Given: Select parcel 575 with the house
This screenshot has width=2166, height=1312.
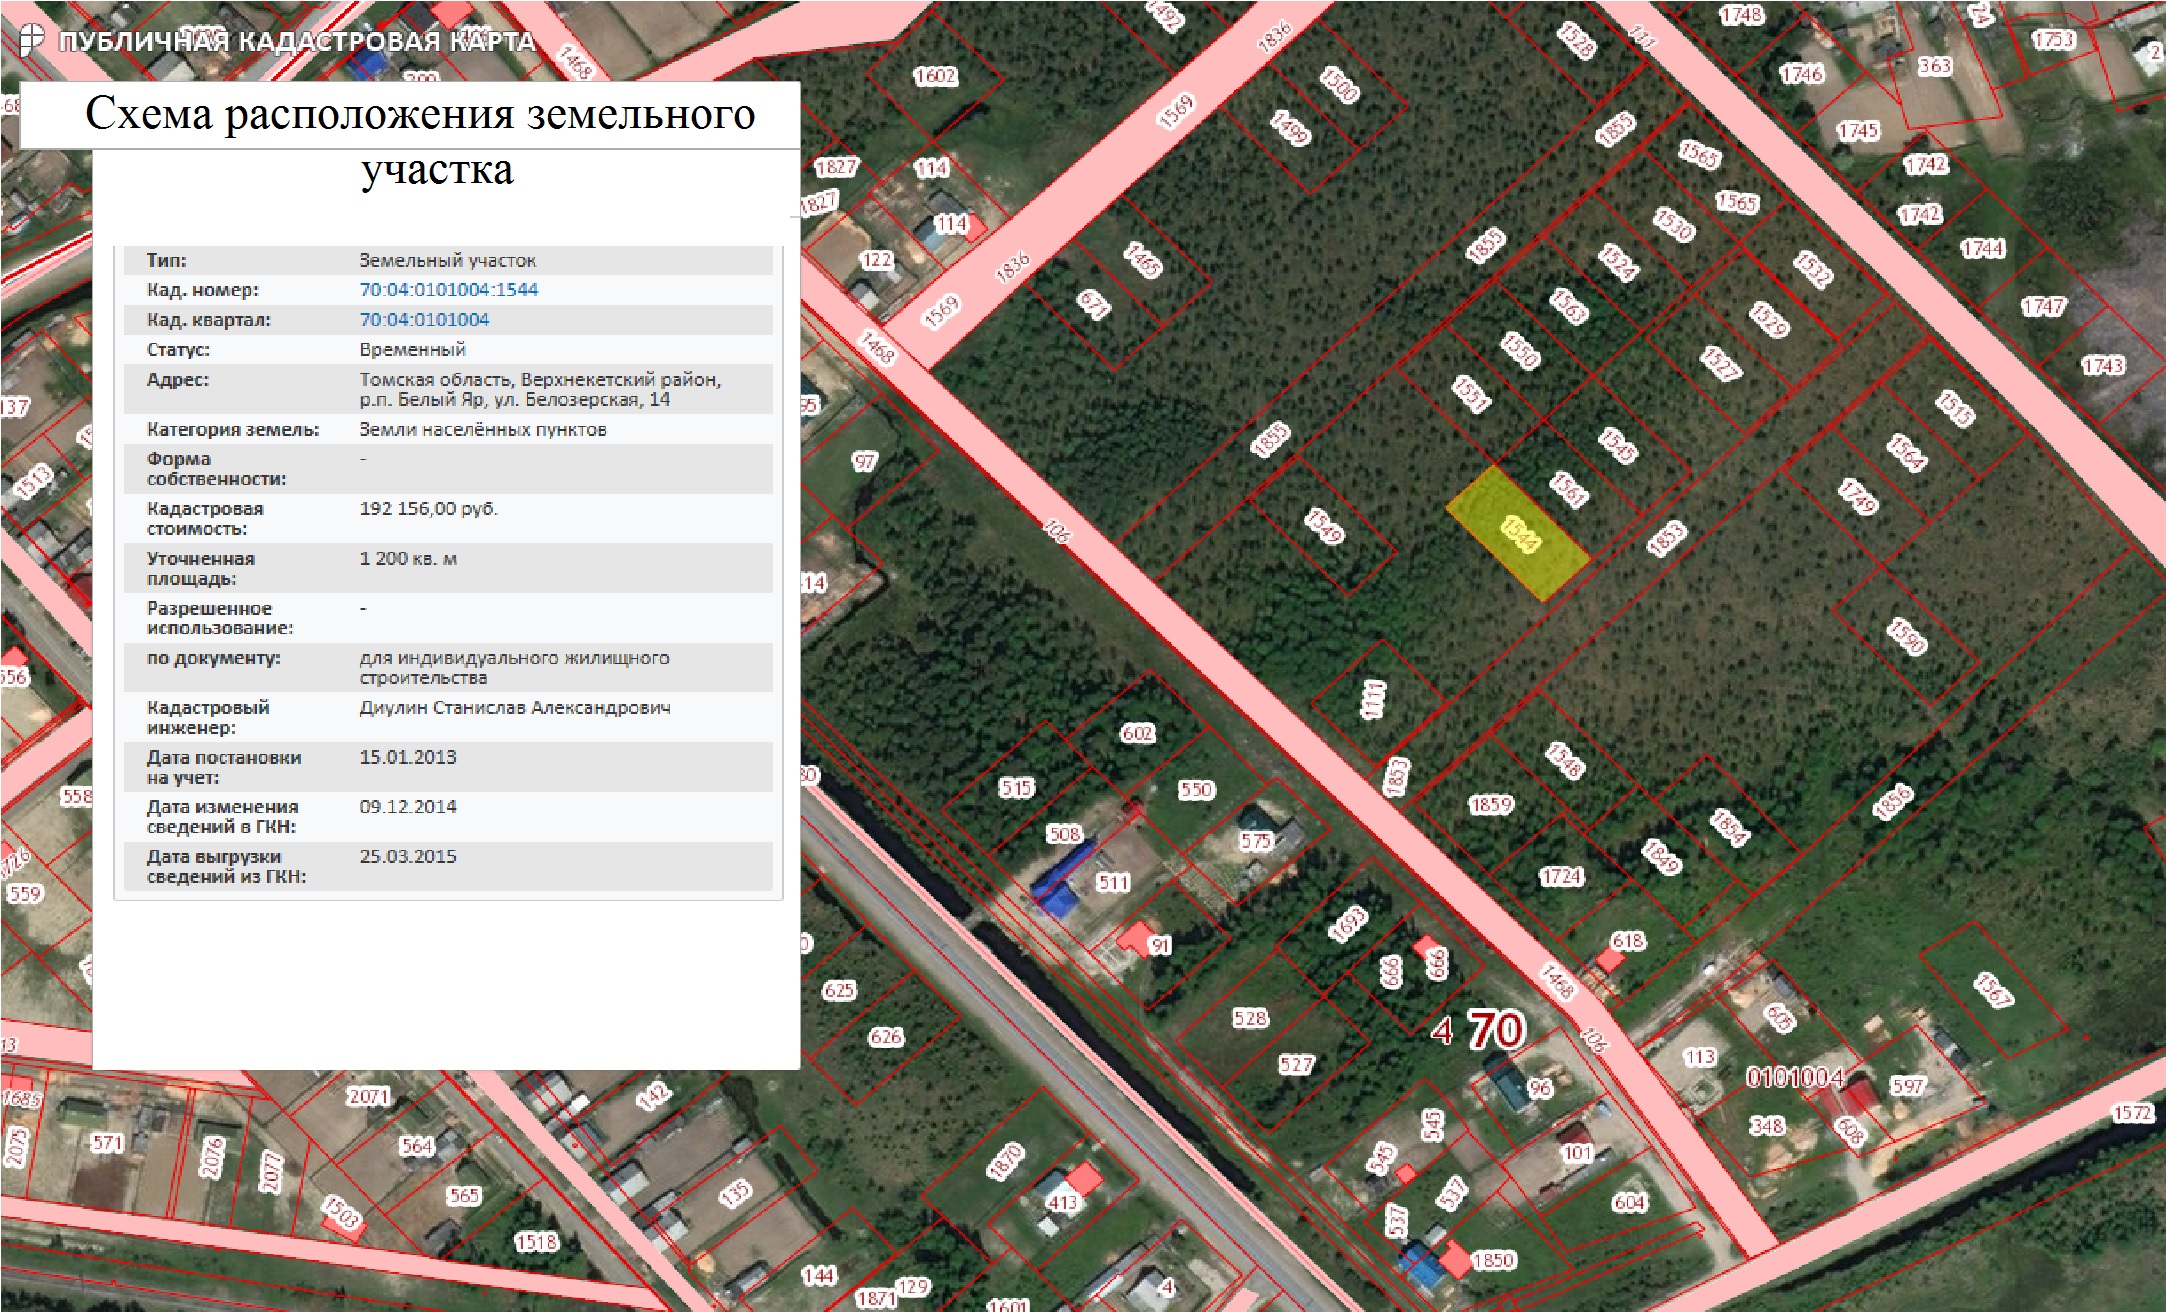Looking at the screenshot, I should tap(1256, 841).
